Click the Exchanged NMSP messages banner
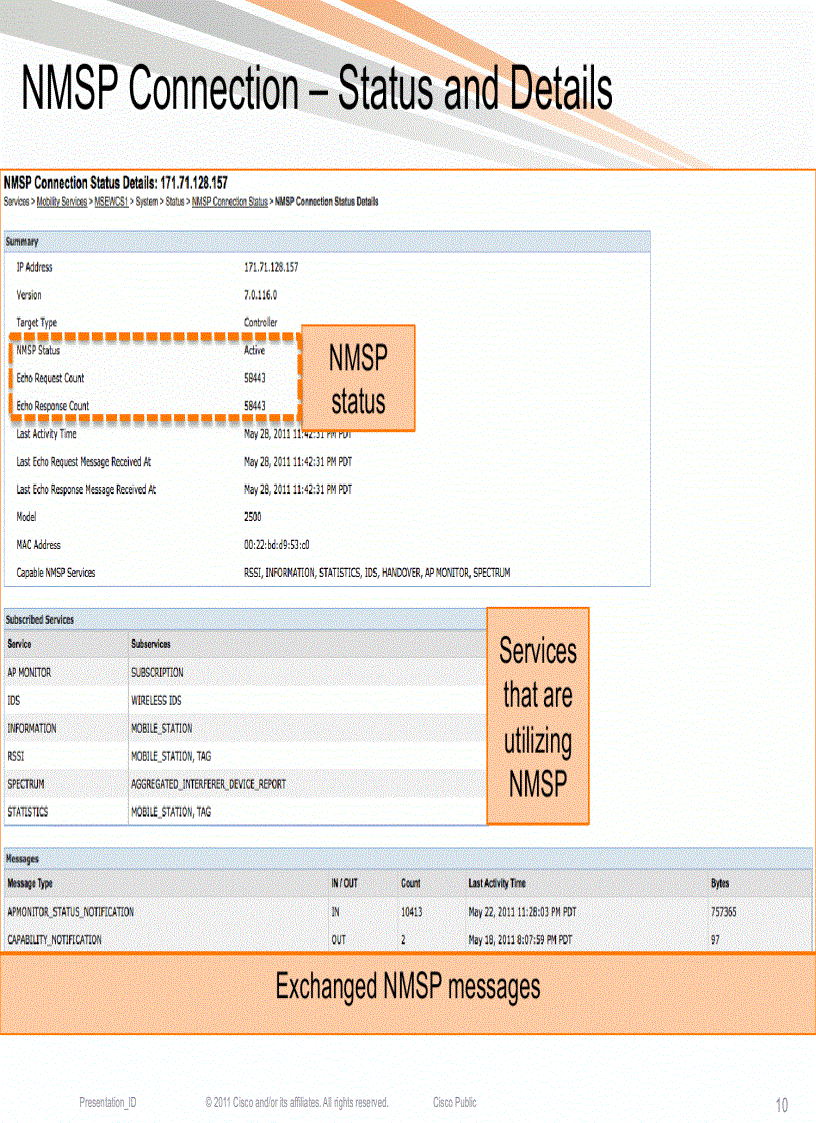The height and width of the screenshot is (1123, 816). point(408,987)
